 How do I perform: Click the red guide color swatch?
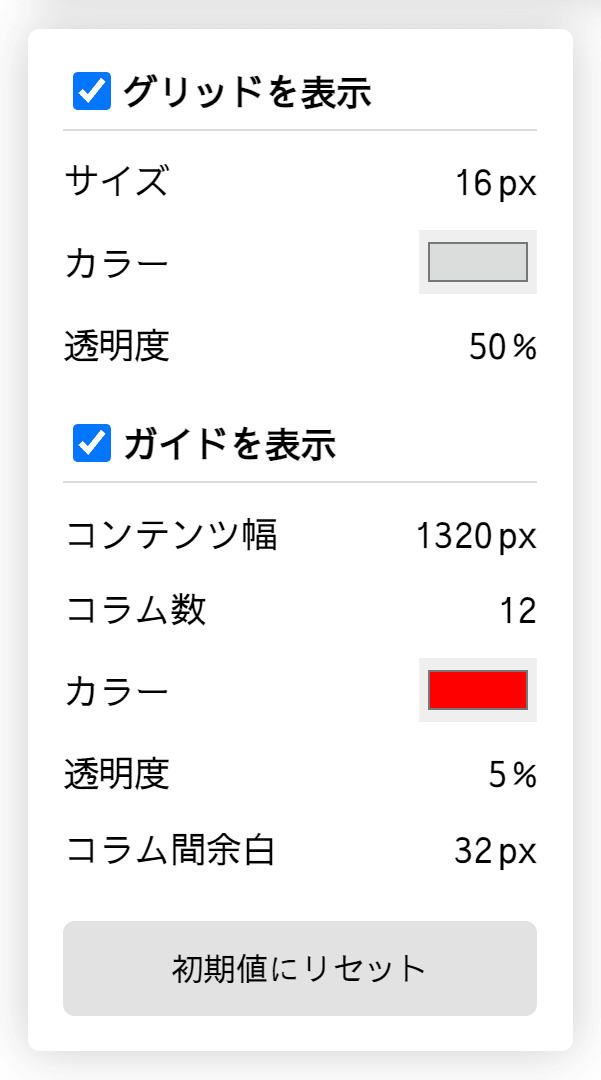[x=477, y=691]
